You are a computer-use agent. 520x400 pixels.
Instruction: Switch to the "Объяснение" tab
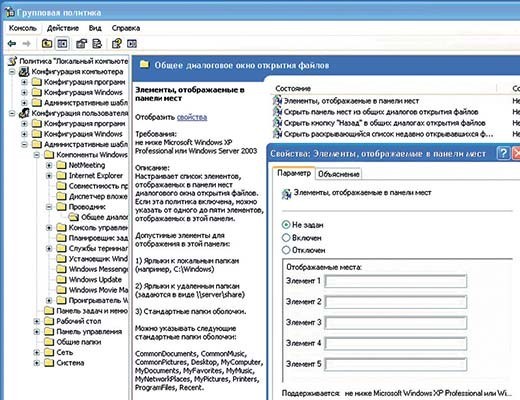tap(338, 174)
